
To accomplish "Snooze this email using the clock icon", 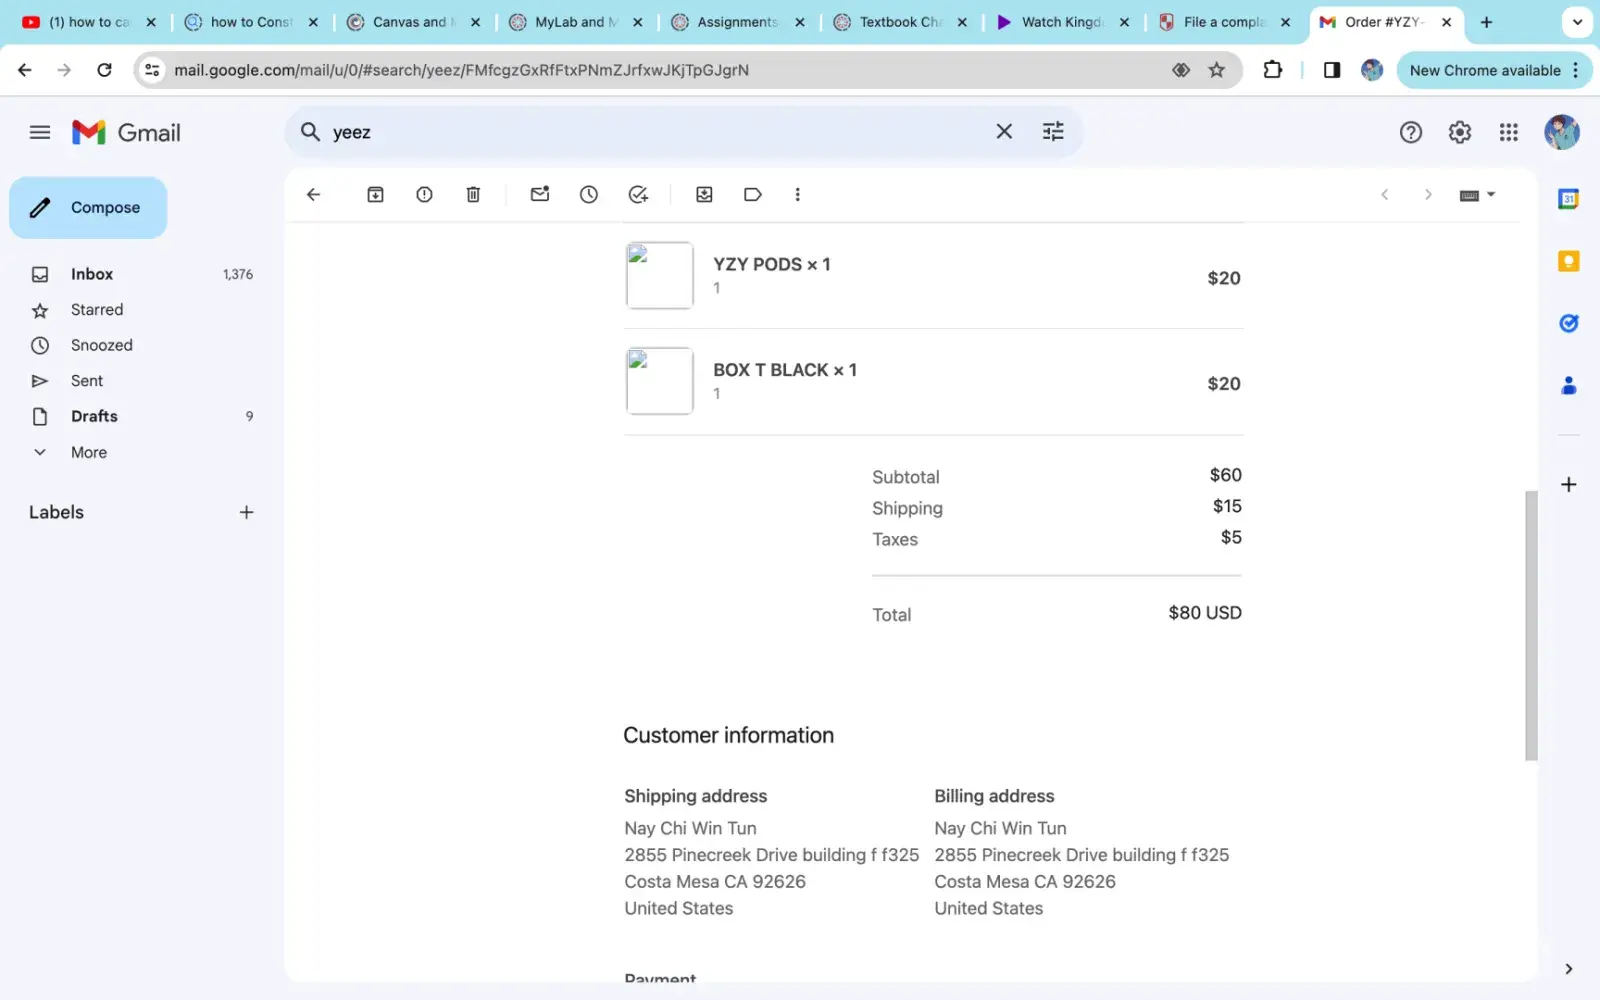I will 589,195.
